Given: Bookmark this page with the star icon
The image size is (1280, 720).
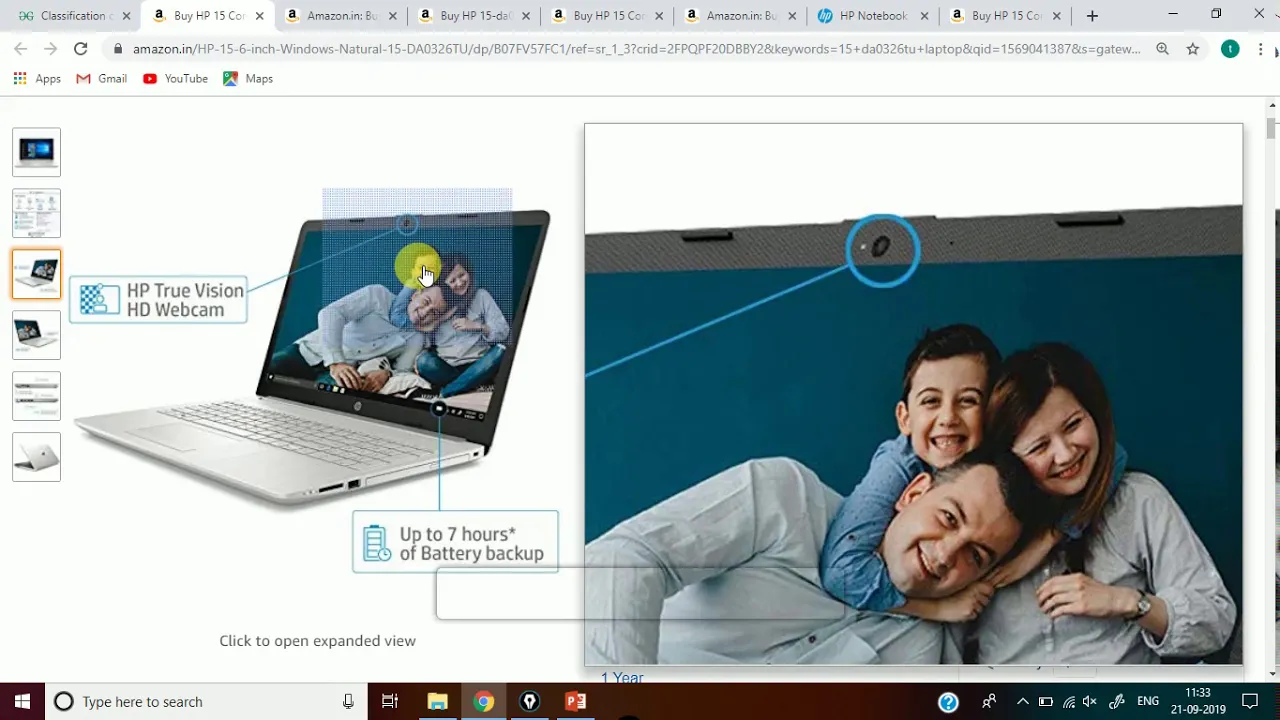Looking at the screenshot, I should (x=1193, y=49).
